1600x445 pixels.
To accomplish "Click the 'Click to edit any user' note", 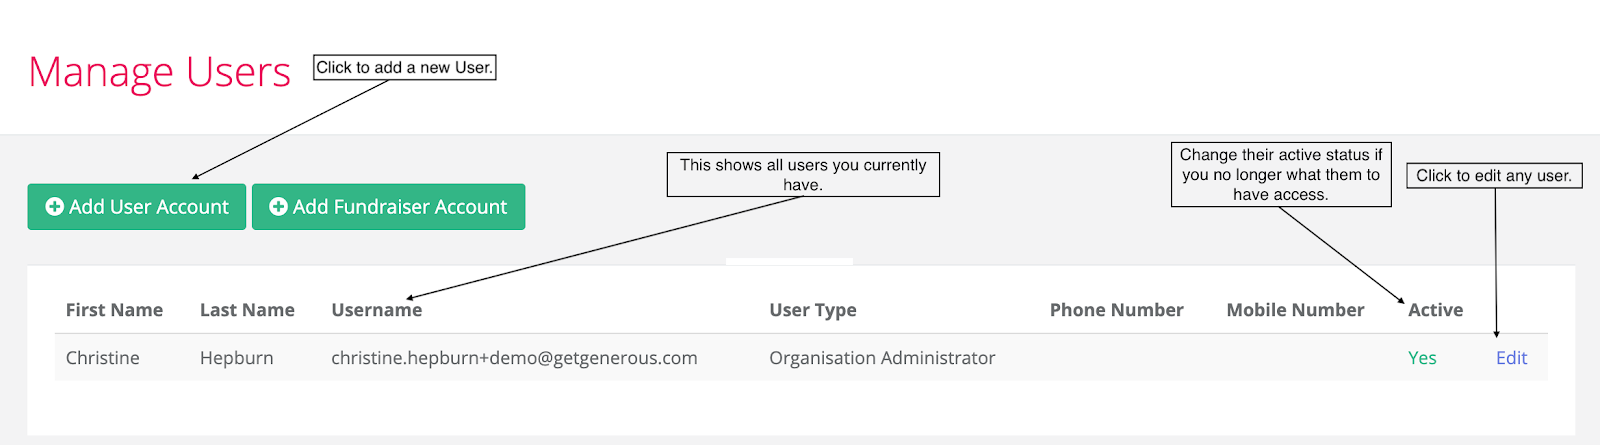I will [x=1494, y=175].
